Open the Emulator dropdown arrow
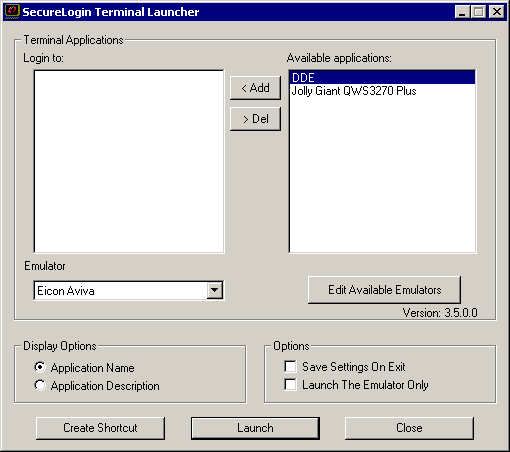The width and height of the screenshot is (510, 452). point(215,290)
